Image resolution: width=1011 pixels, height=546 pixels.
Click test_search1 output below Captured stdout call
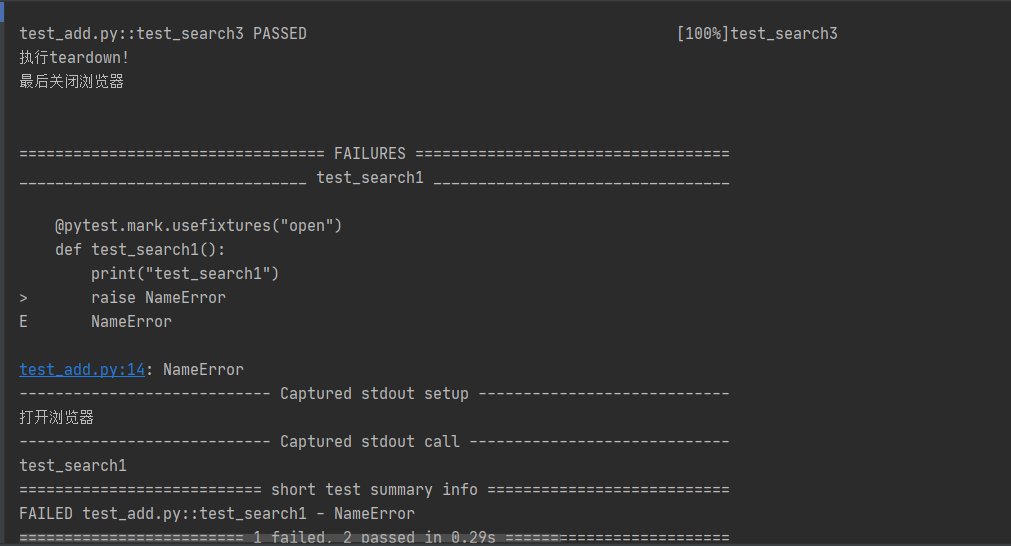[x=73, y=466]
